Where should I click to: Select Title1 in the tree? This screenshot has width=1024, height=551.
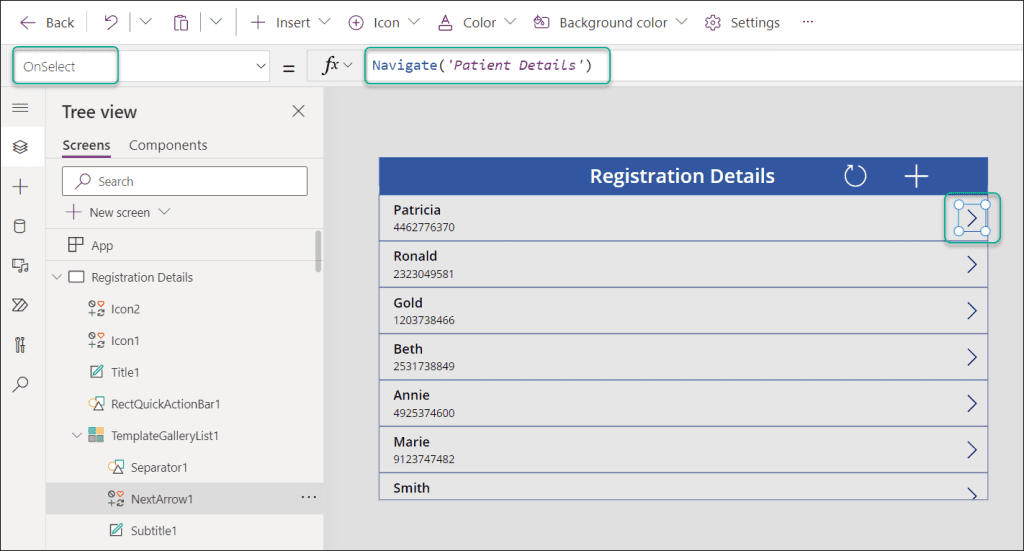pyautogui.click(x=125, y=372)
